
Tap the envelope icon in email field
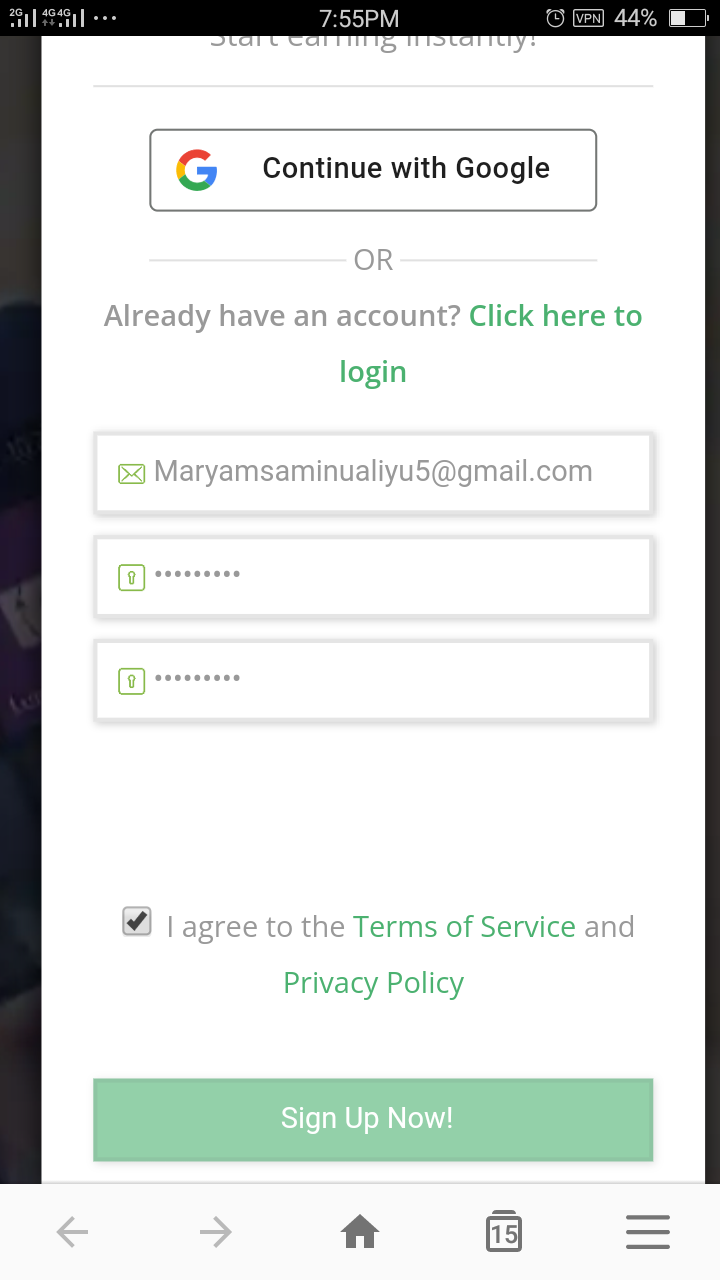pyautogui.click(x=131, y=473)
